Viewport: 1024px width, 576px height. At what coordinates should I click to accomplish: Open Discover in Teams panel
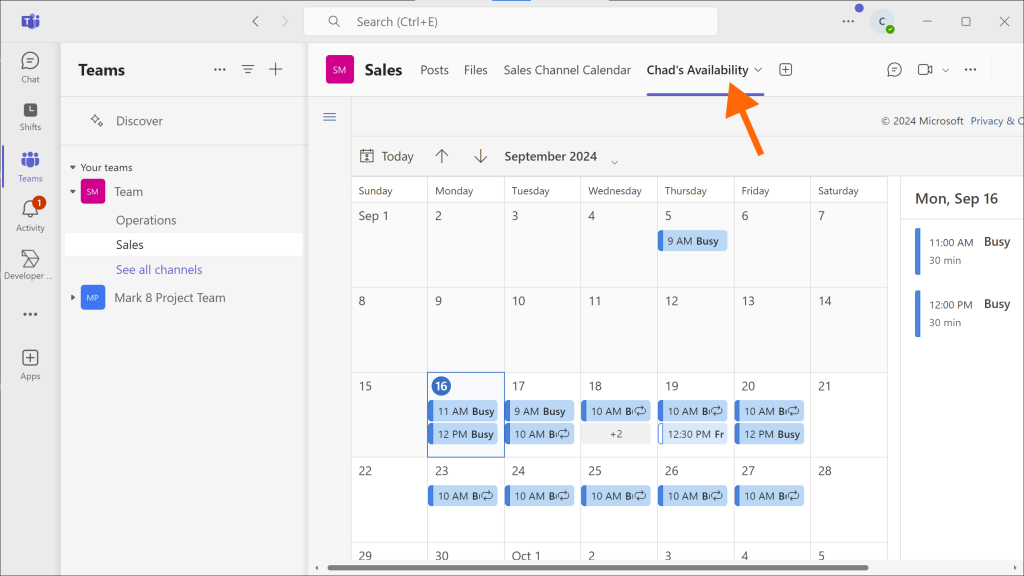point(139,121)
